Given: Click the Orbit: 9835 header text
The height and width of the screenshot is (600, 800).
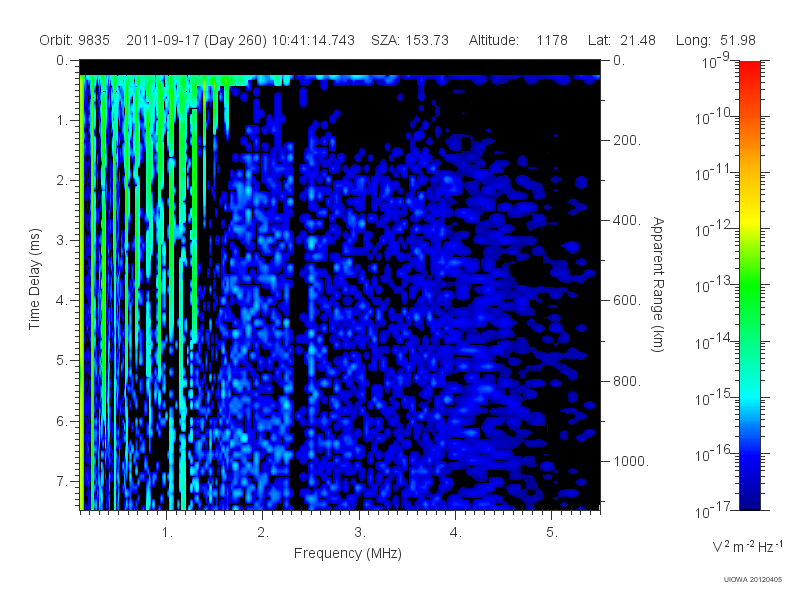Looking at the screenshot, I should tap(74, 40).
